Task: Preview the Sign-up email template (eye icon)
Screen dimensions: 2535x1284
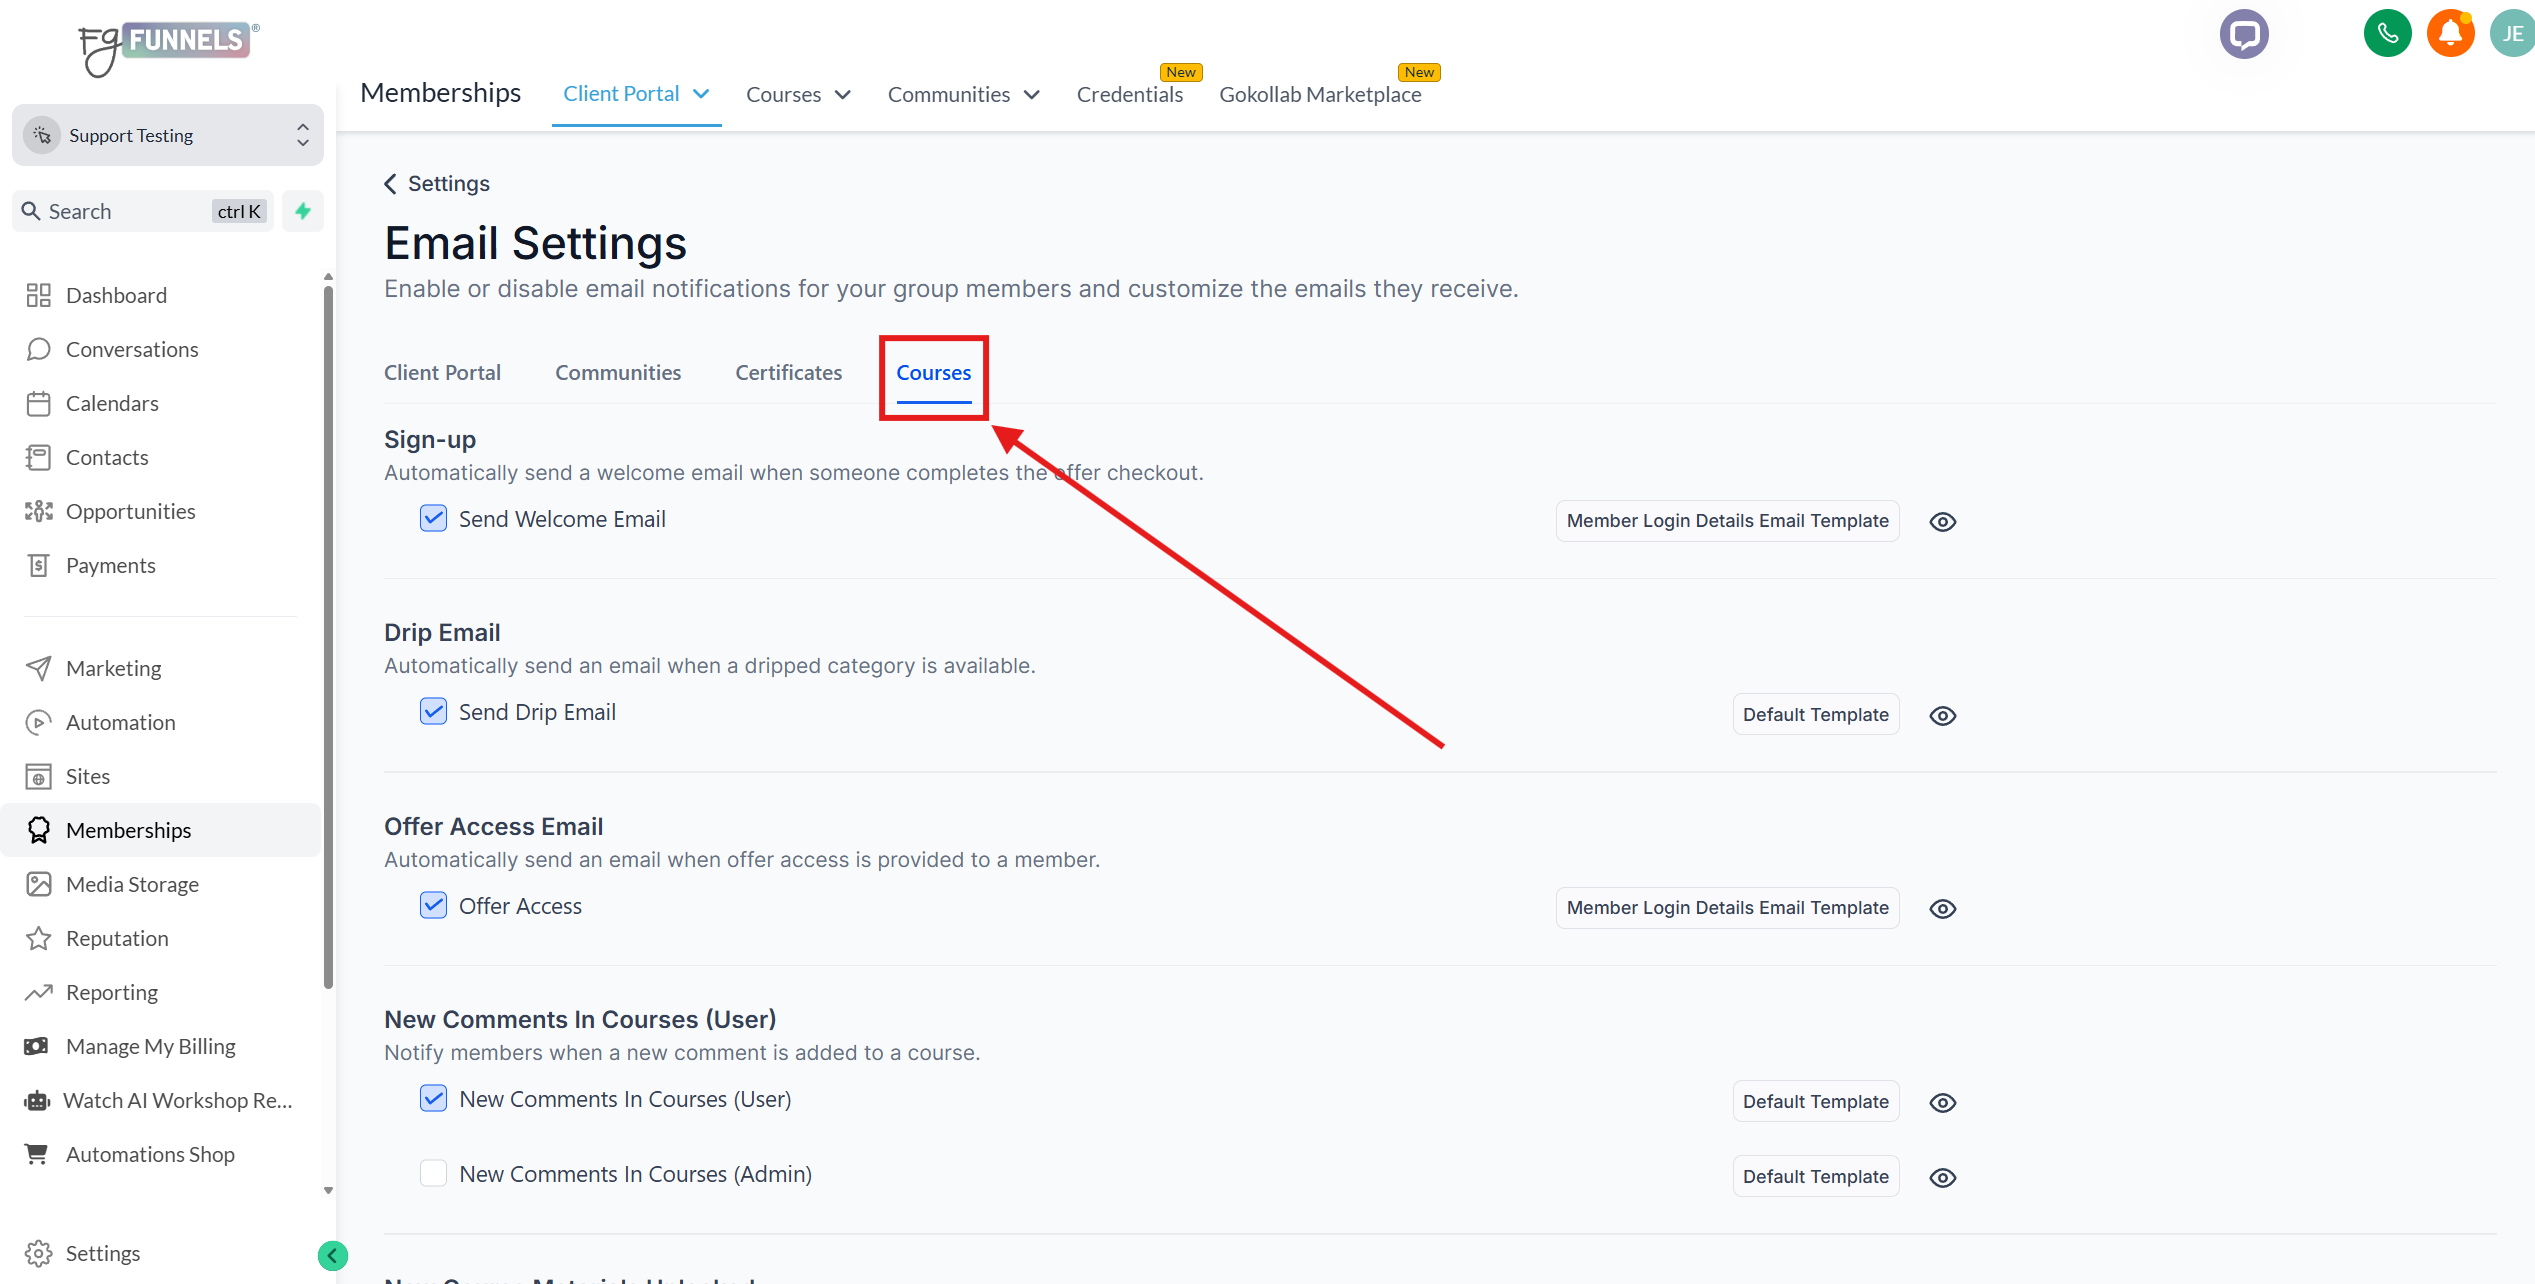Action: click(x=1942, y=522)
